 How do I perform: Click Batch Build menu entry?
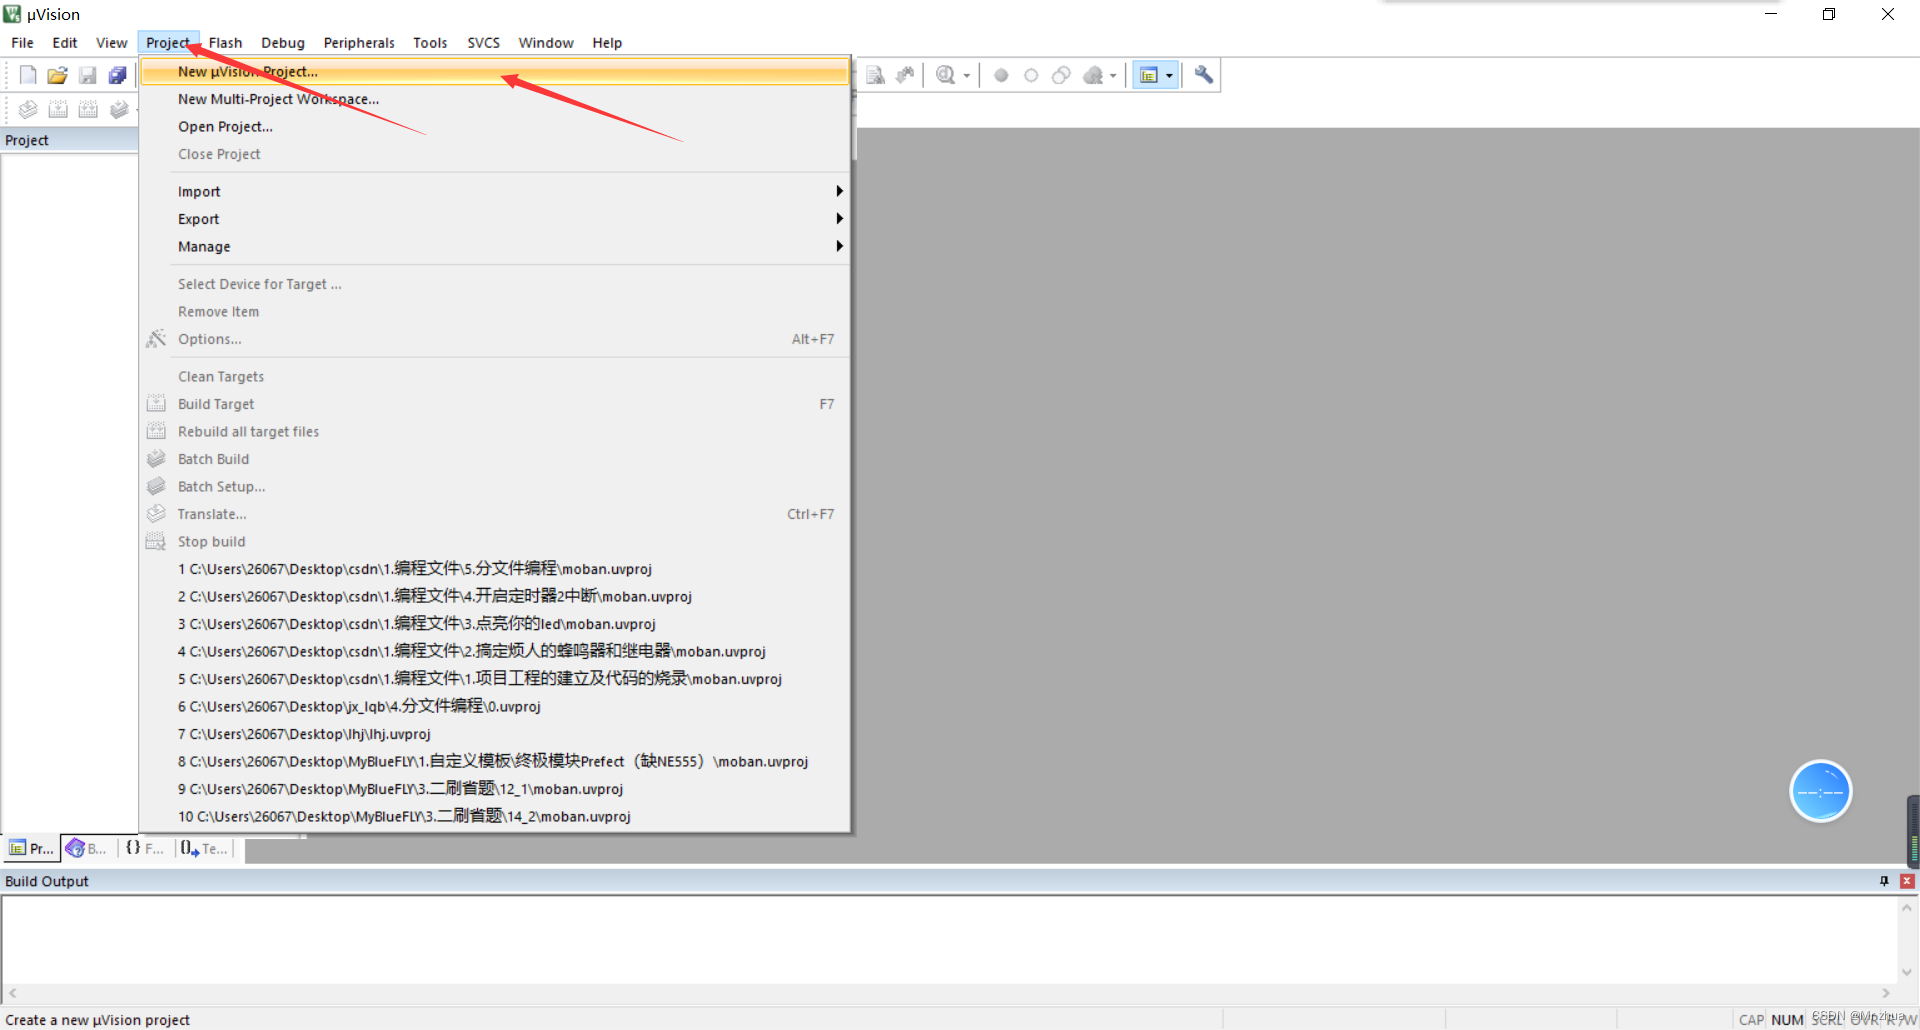tap(496, 459)
